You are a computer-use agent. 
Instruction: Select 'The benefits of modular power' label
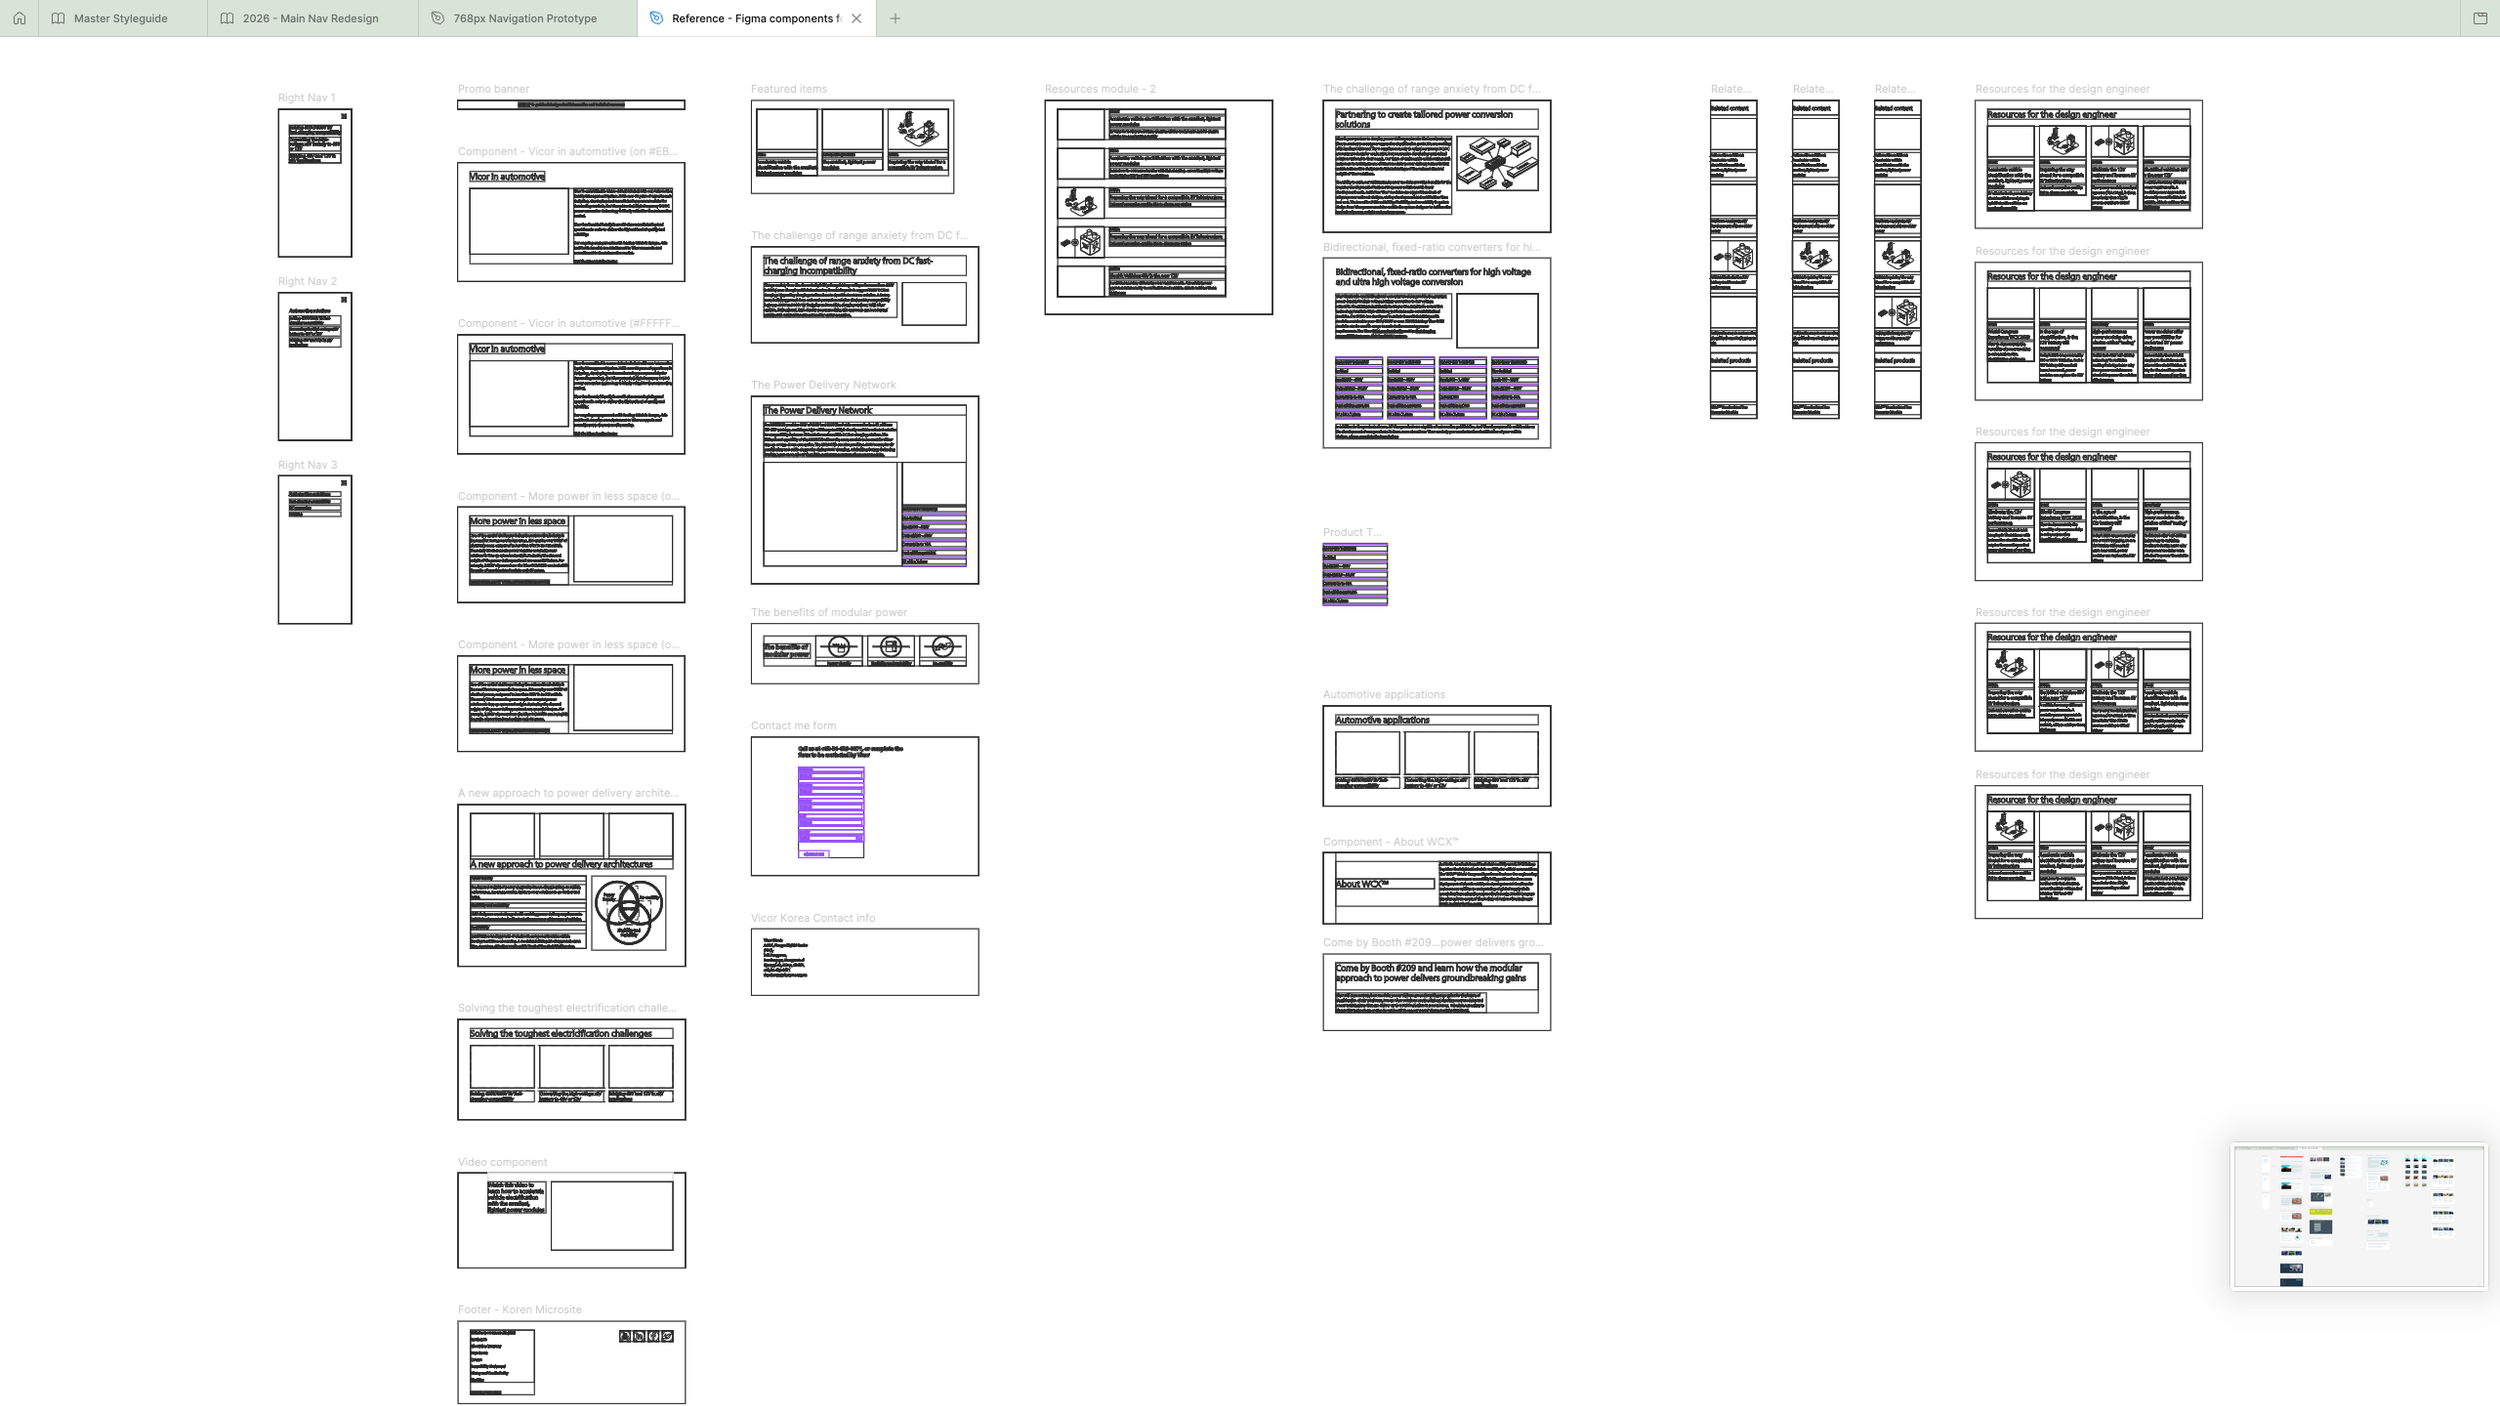829,612
